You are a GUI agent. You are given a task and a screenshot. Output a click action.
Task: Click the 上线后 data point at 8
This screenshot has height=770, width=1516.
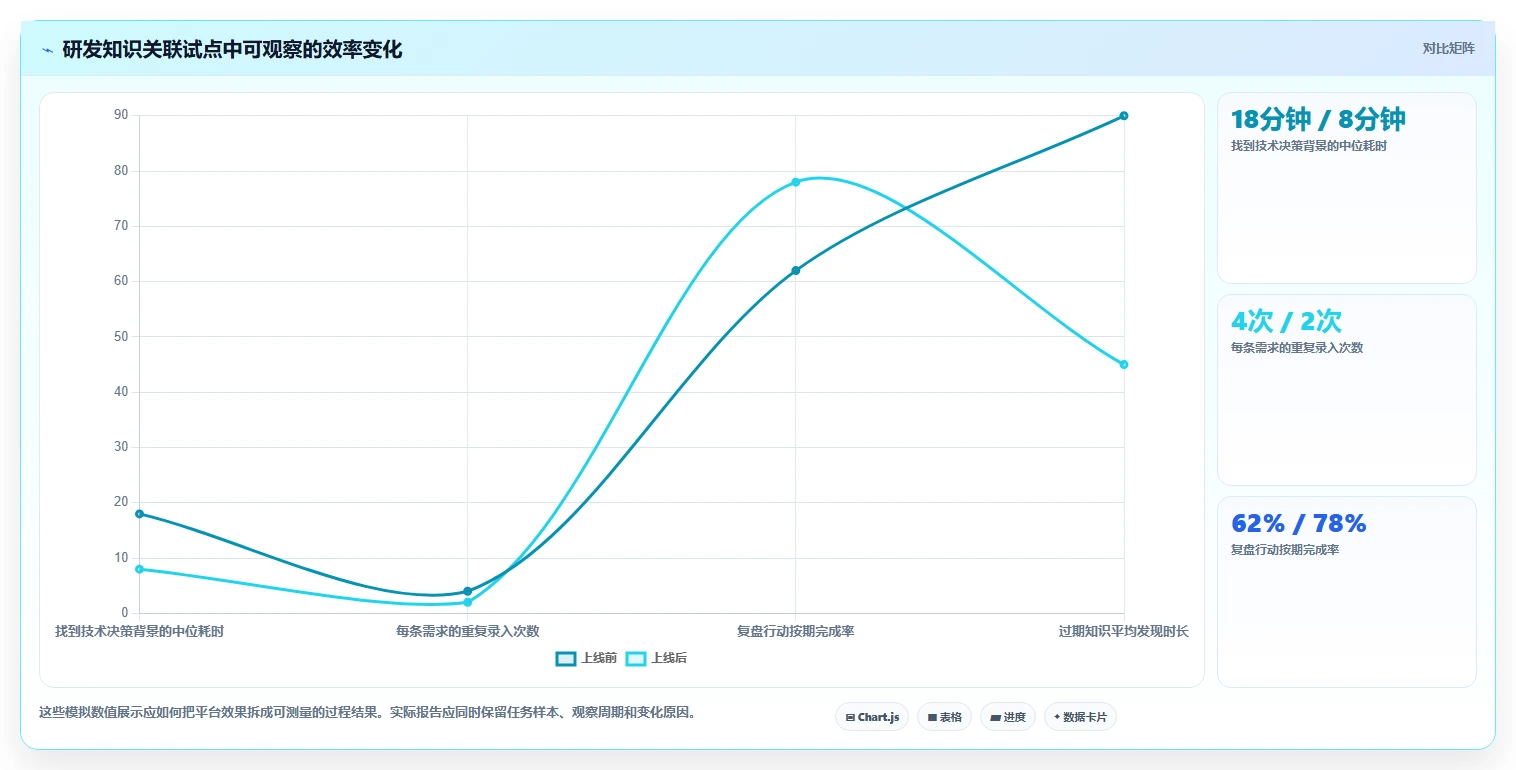pyautogui.click(x=139, y=569)
